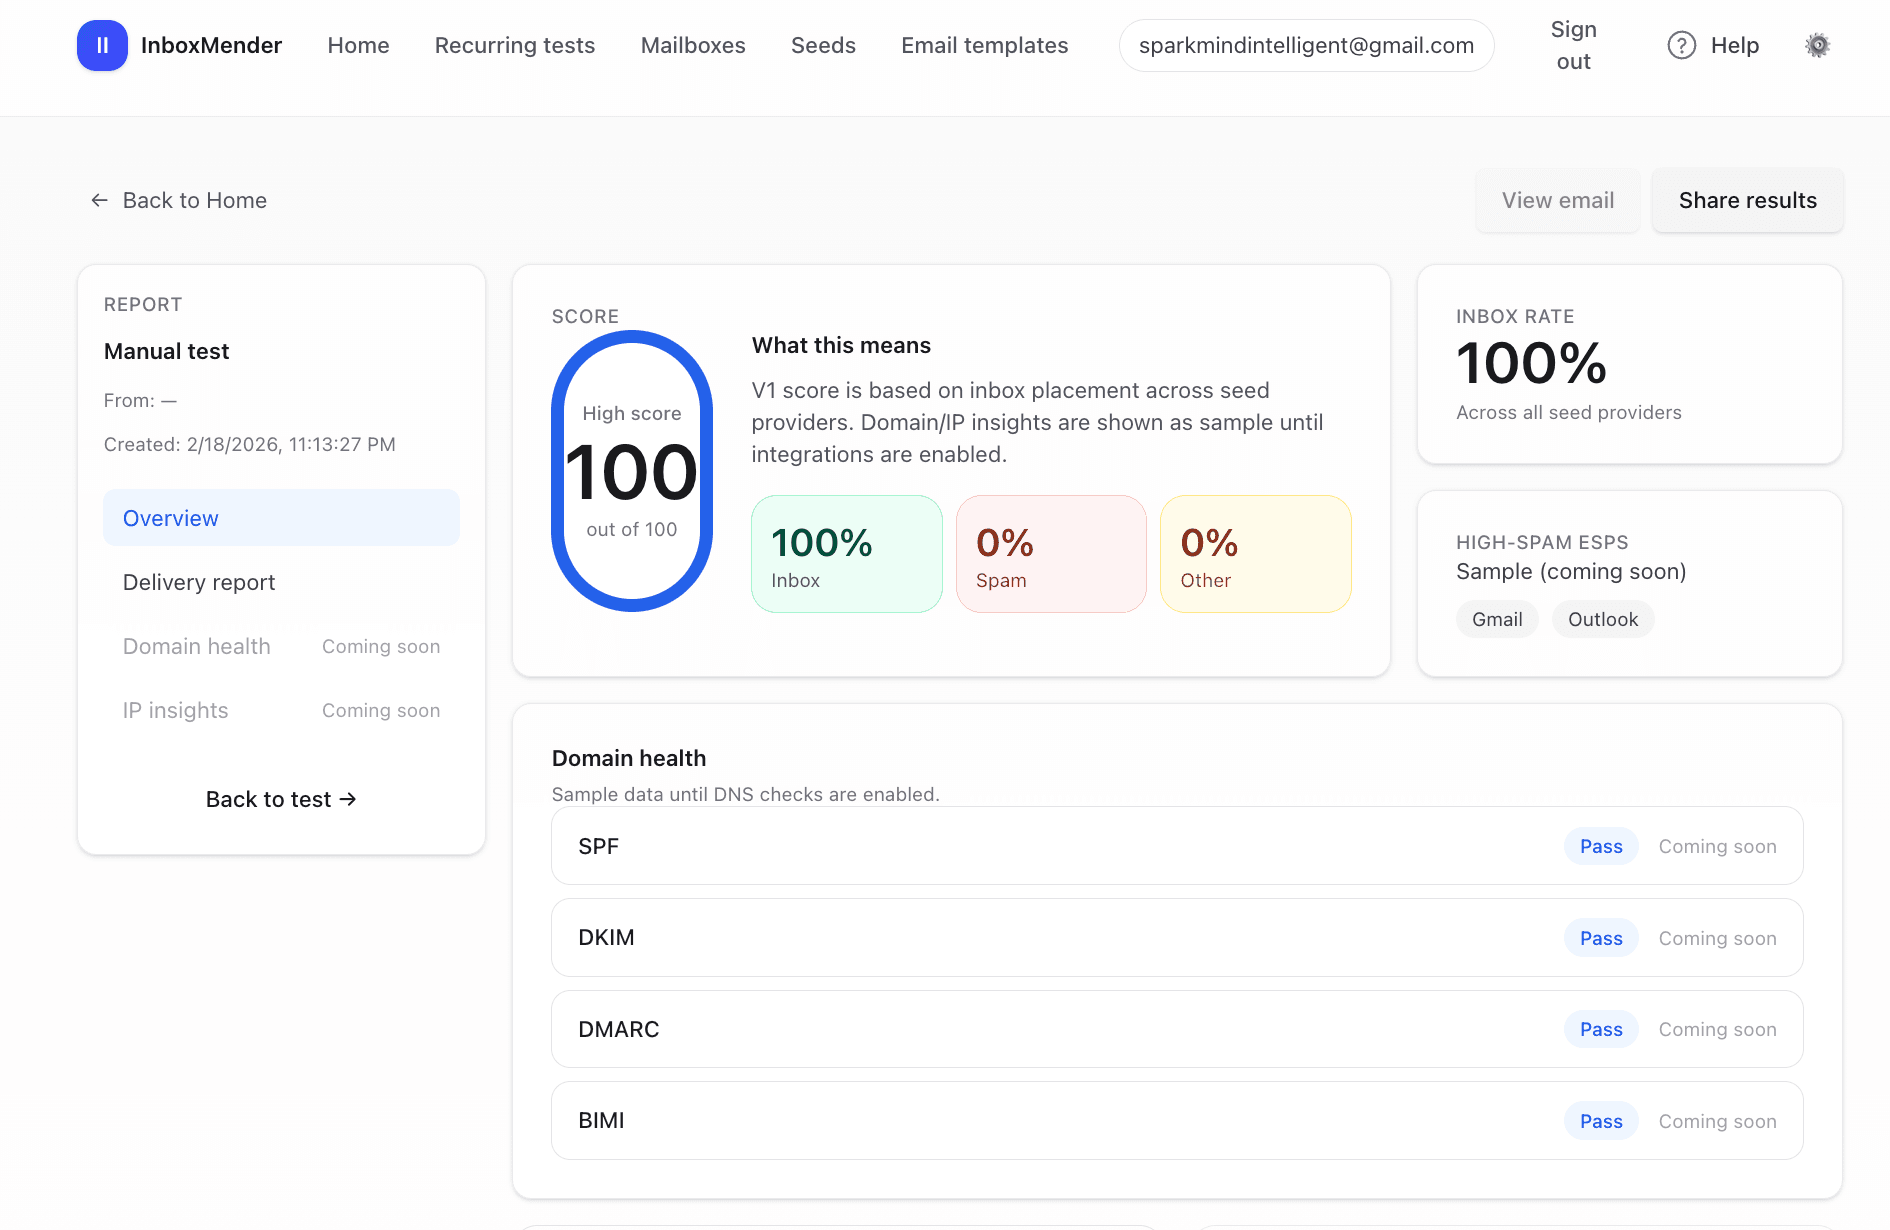Switch to the Delivery report tab
1890x1230 pixels.
click(199, 582)
